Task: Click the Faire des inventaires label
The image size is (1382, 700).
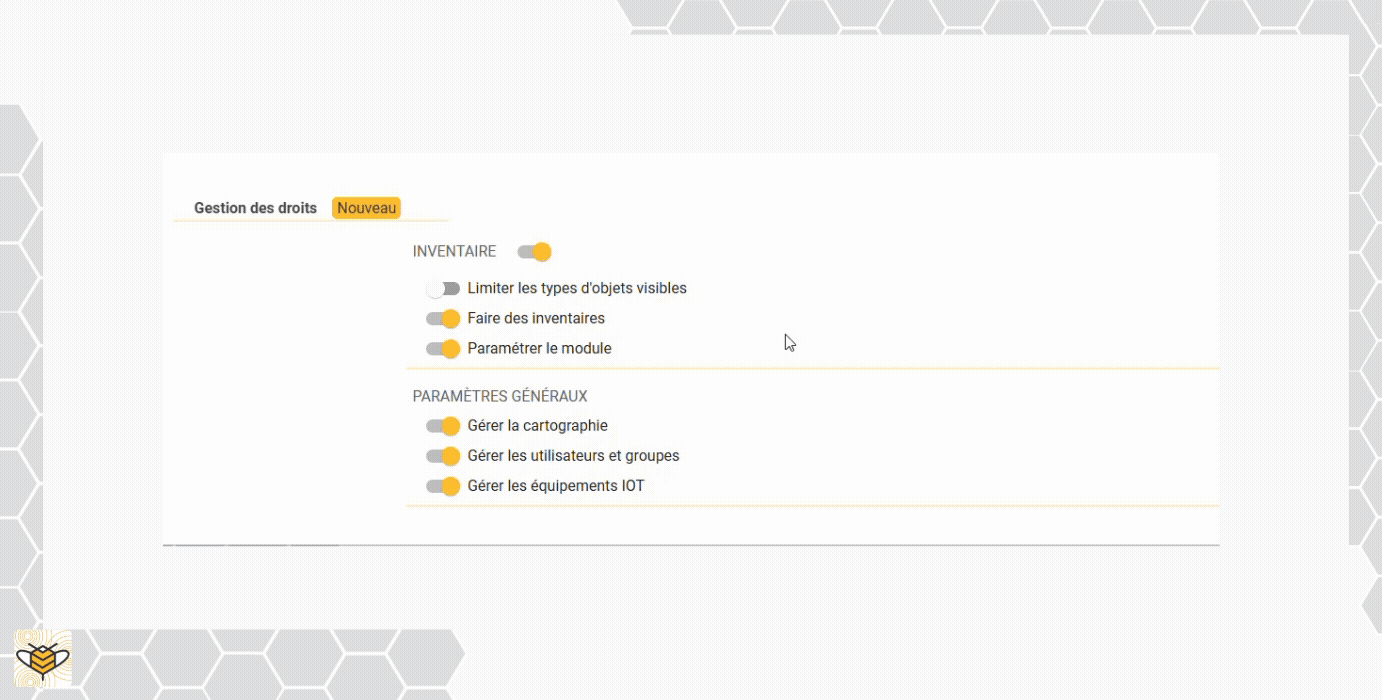Action: point(536,318)
